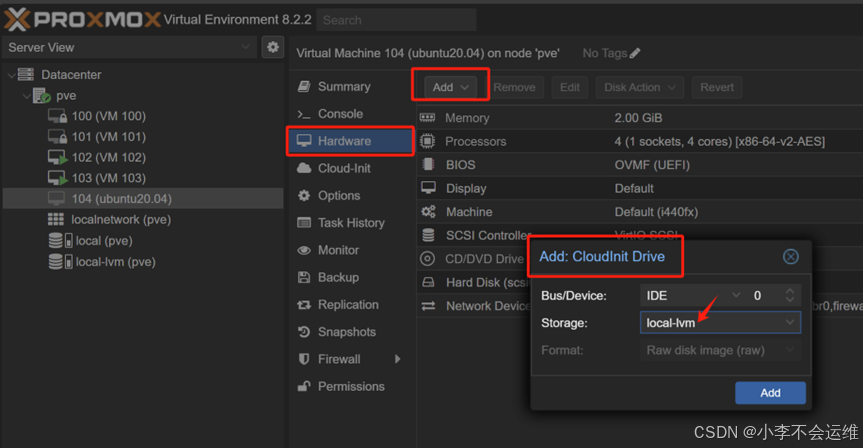Click the Revert button
Viewport: 863px width, 448px height.
tap(717, 87)
